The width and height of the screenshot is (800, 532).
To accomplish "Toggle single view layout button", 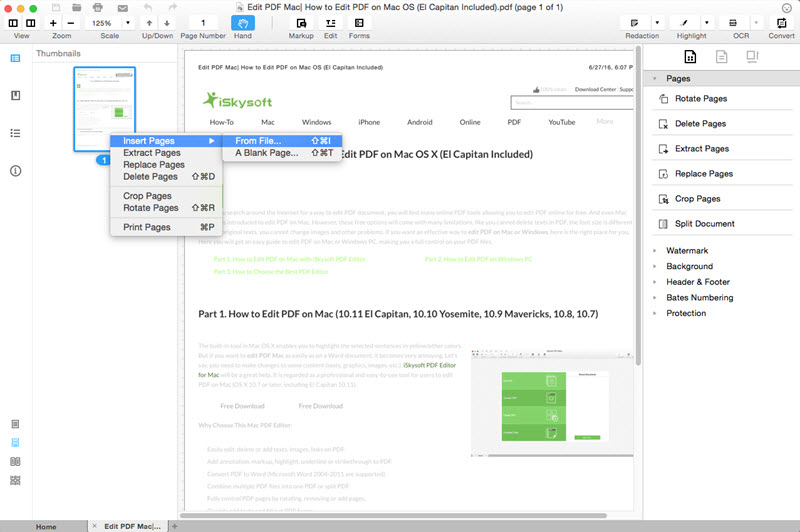I will pyautogui.click(x=13, y=23).
